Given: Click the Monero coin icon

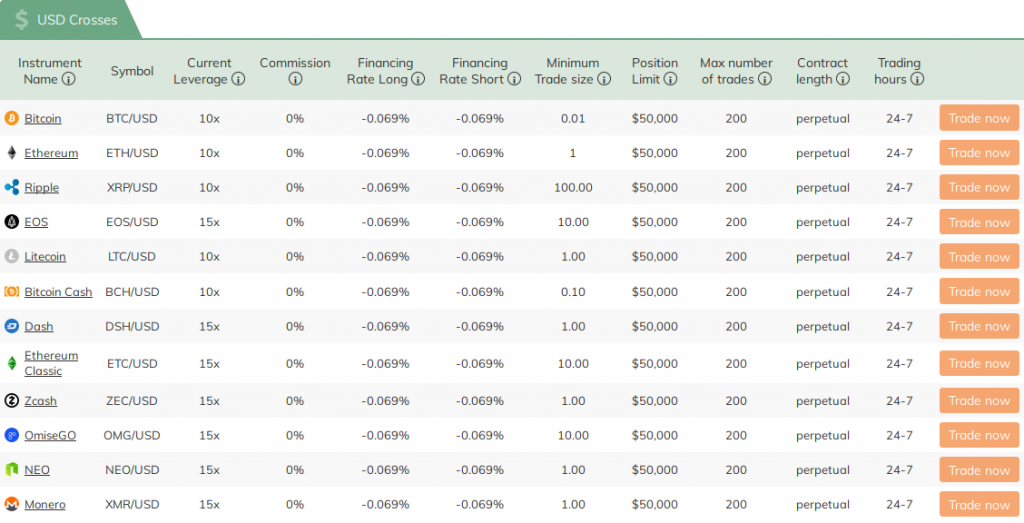Looking at the screenshot, I should (12, 505).
